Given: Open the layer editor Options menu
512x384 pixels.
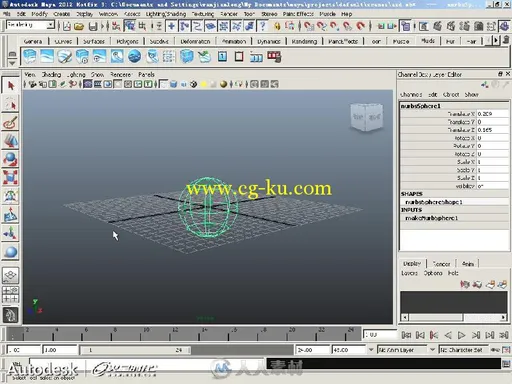Looking at the screenshot, I should tap(433, 273).
